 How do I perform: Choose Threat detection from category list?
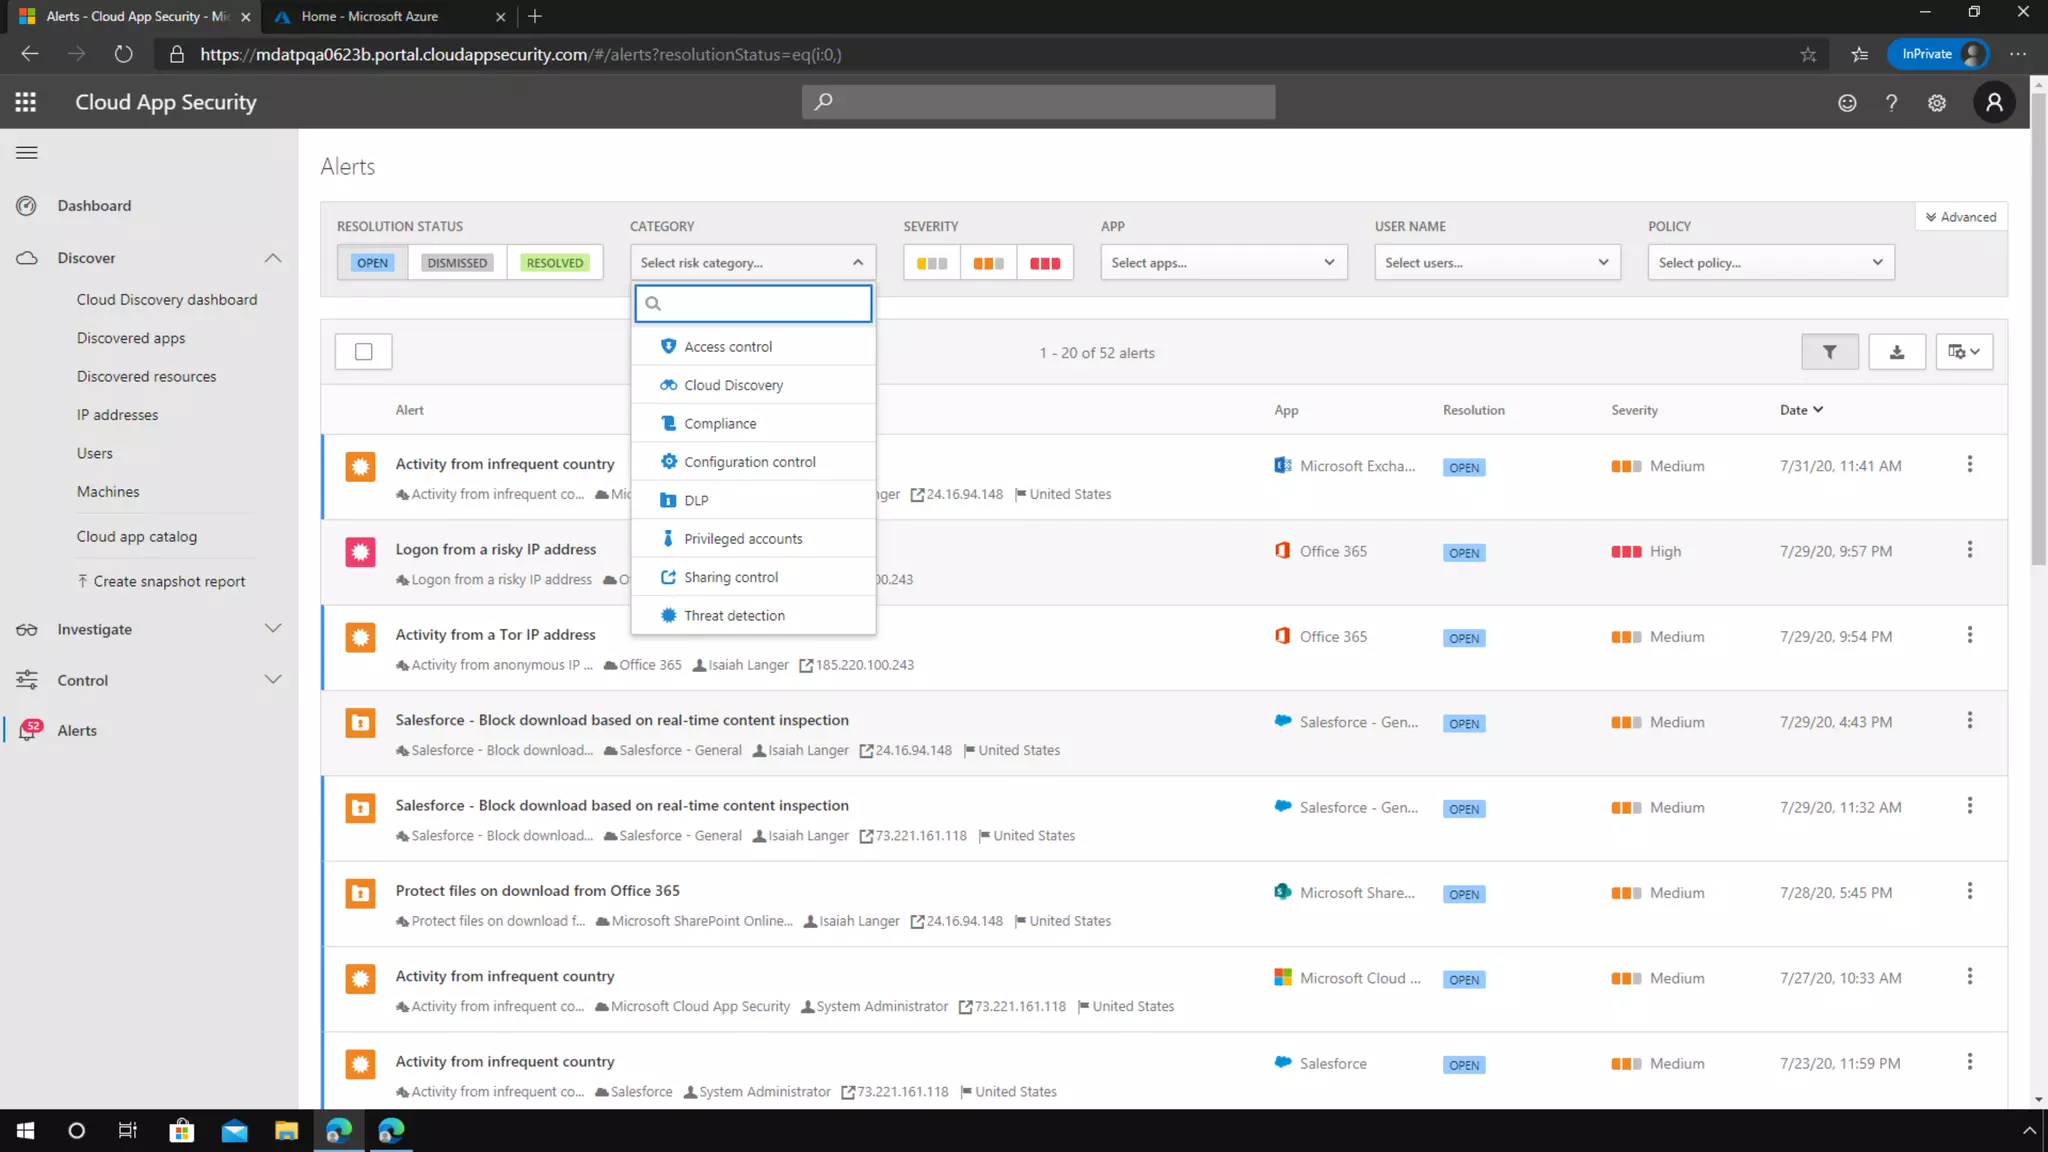tap(734, 616)
